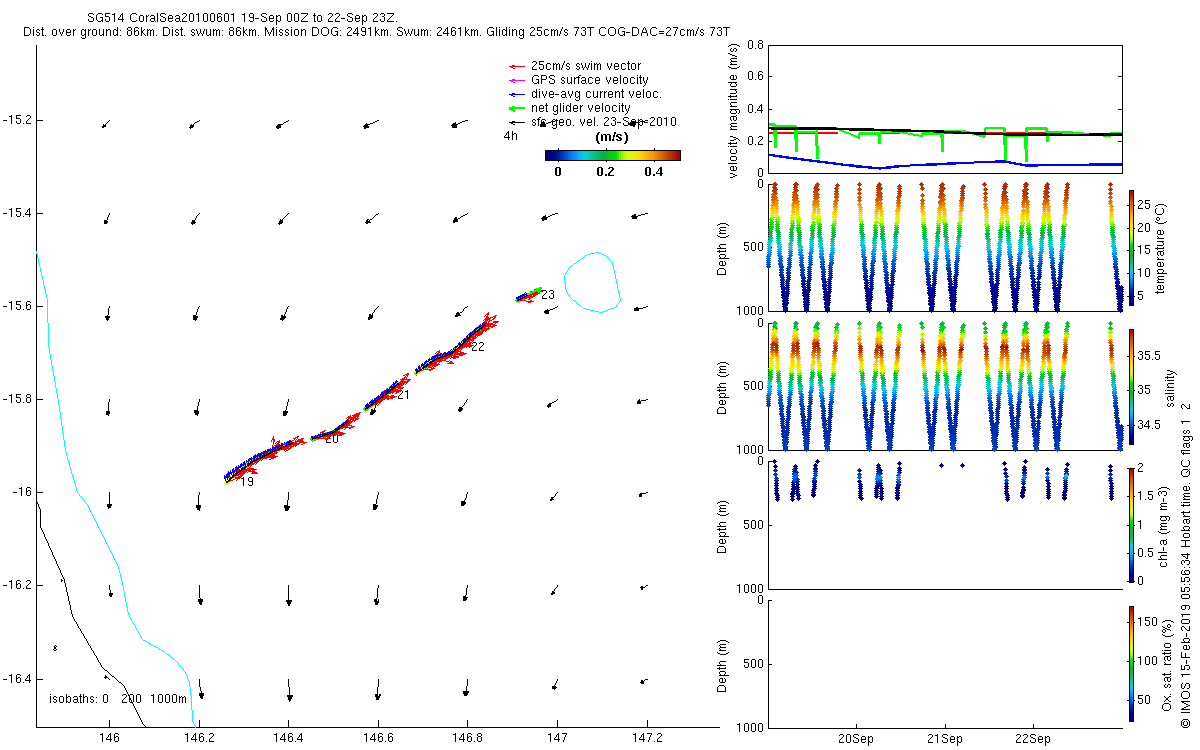Click the 25 tick on the temperature colorbar
Viewport: 1200px width, 750px height.
click(1143, 205)
